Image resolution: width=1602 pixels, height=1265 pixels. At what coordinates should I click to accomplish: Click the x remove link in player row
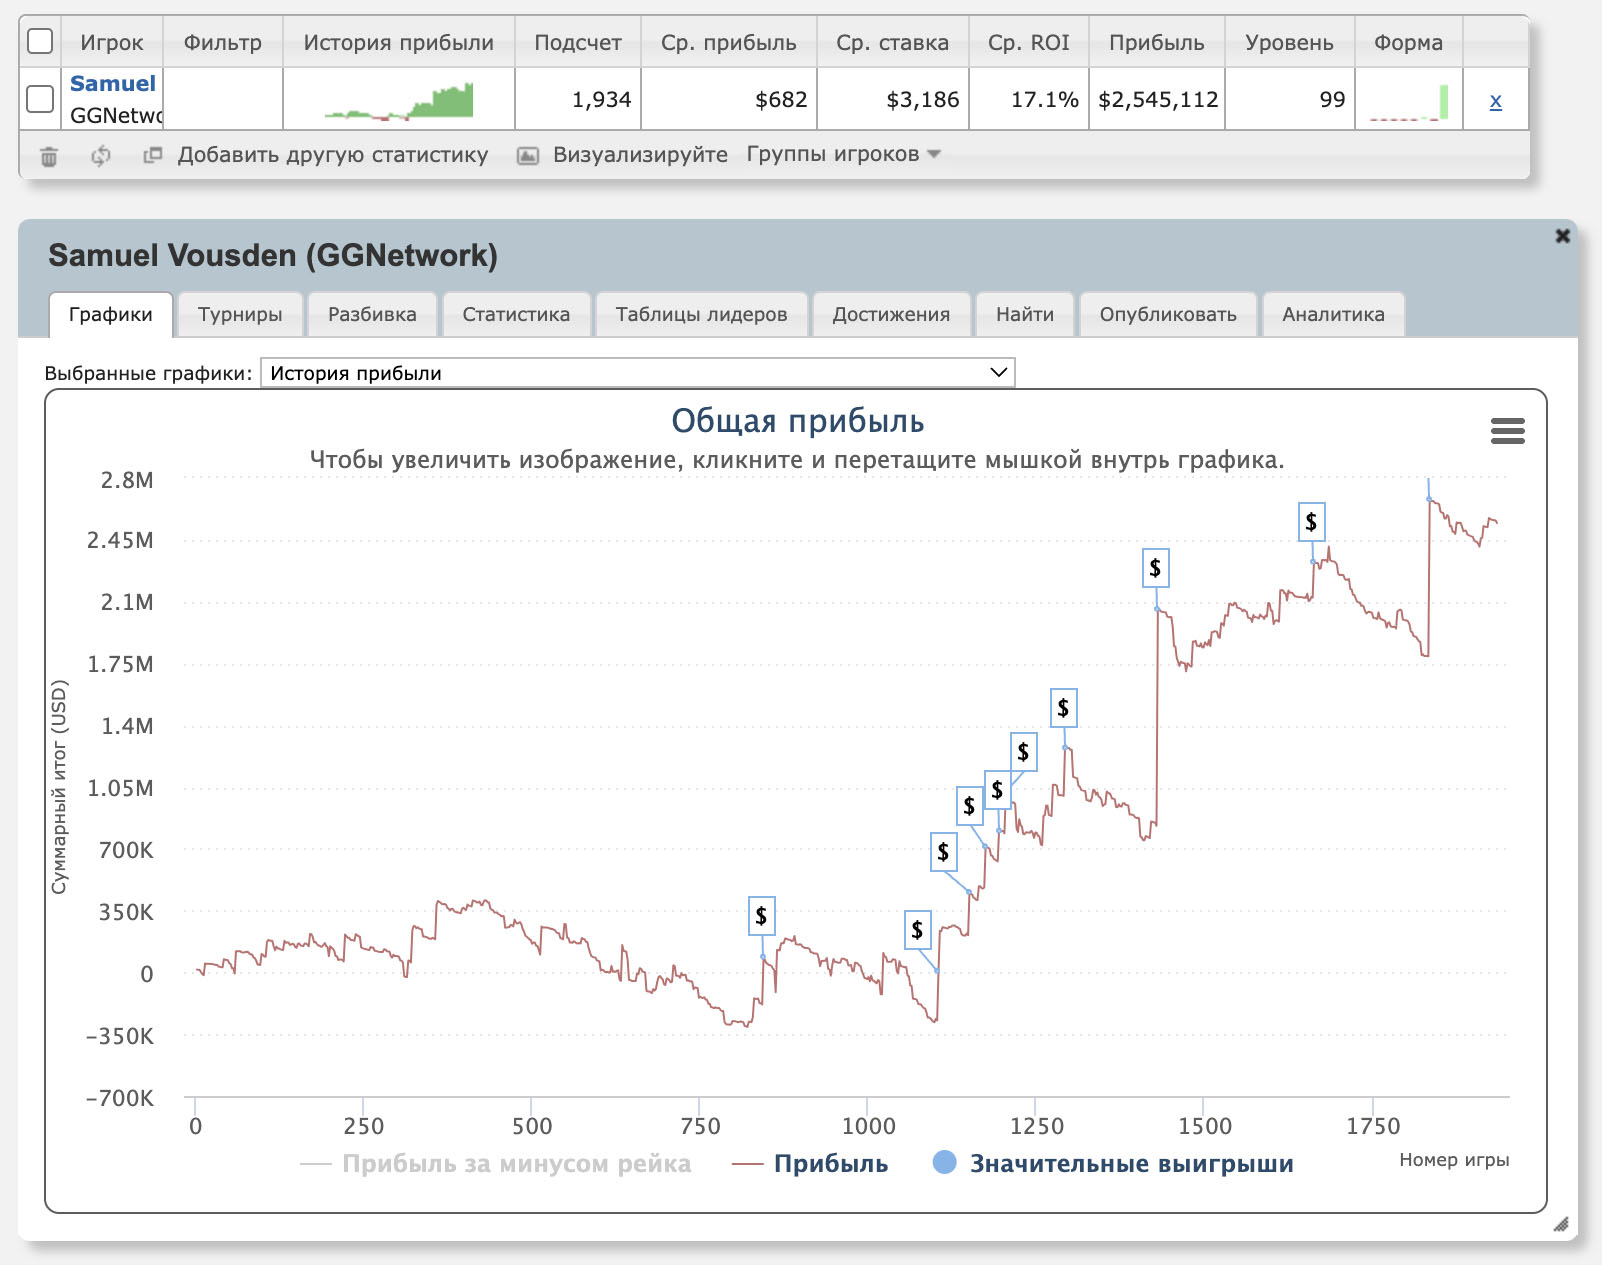1495,100
